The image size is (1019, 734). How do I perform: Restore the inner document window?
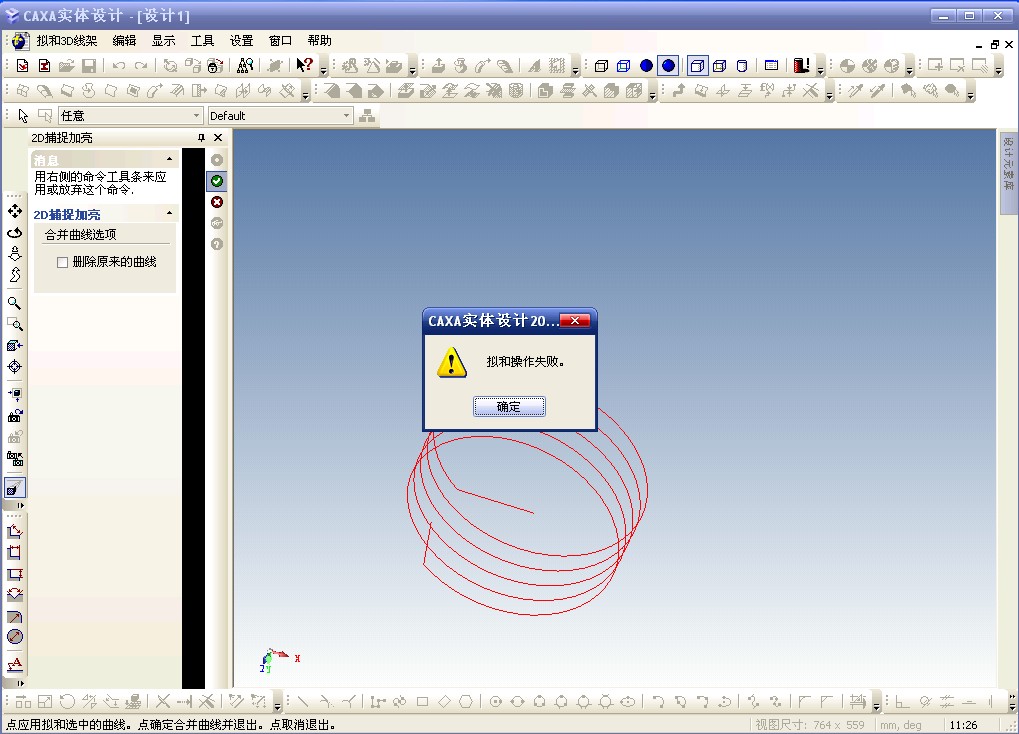tap(994, 44)
